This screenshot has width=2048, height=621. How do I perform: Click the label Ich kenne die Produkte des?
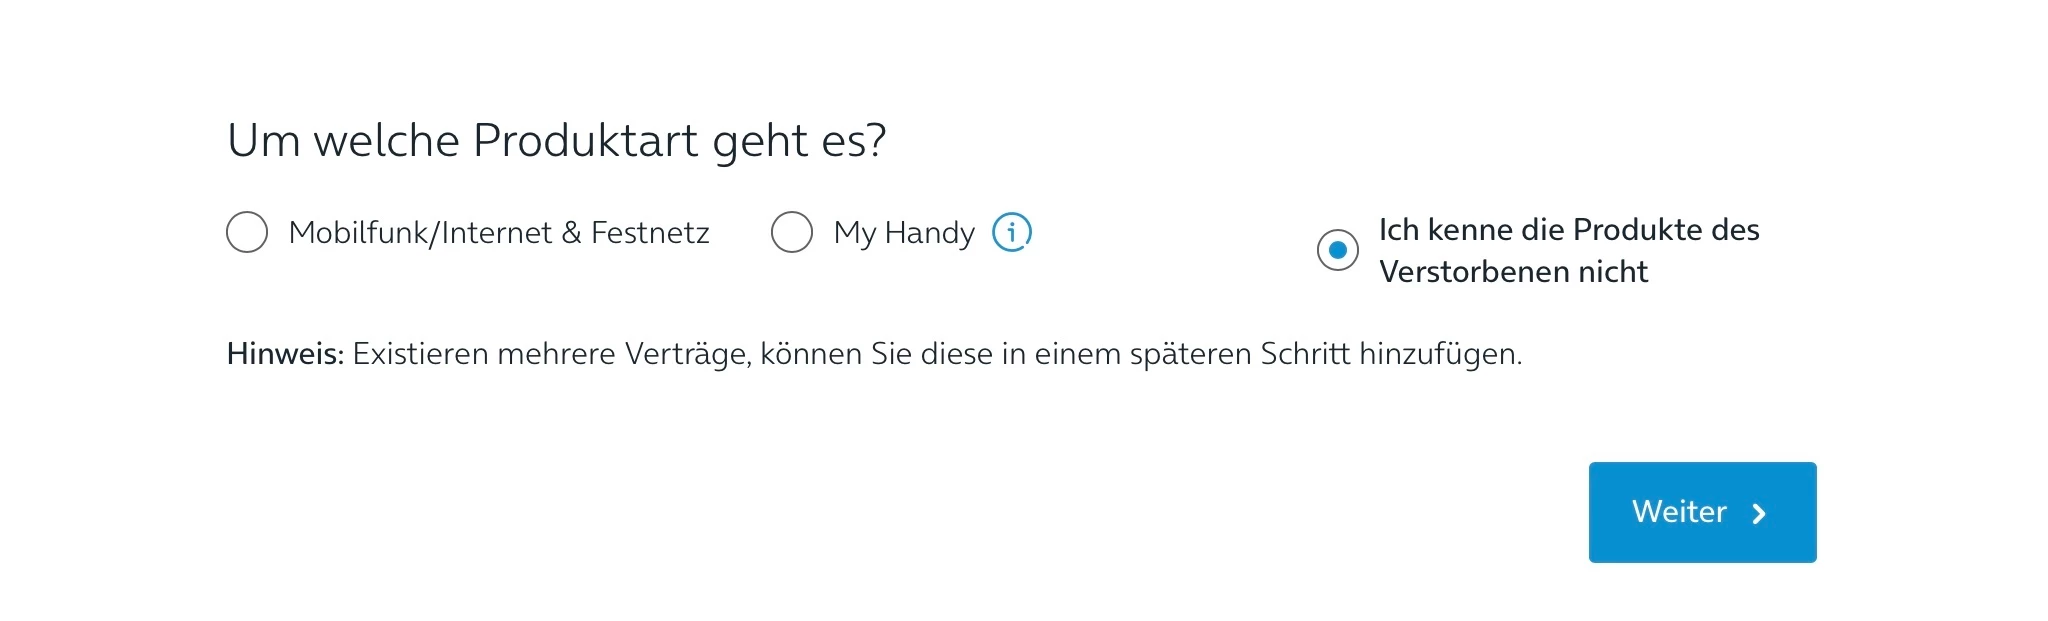click(x=1568, y=230)
